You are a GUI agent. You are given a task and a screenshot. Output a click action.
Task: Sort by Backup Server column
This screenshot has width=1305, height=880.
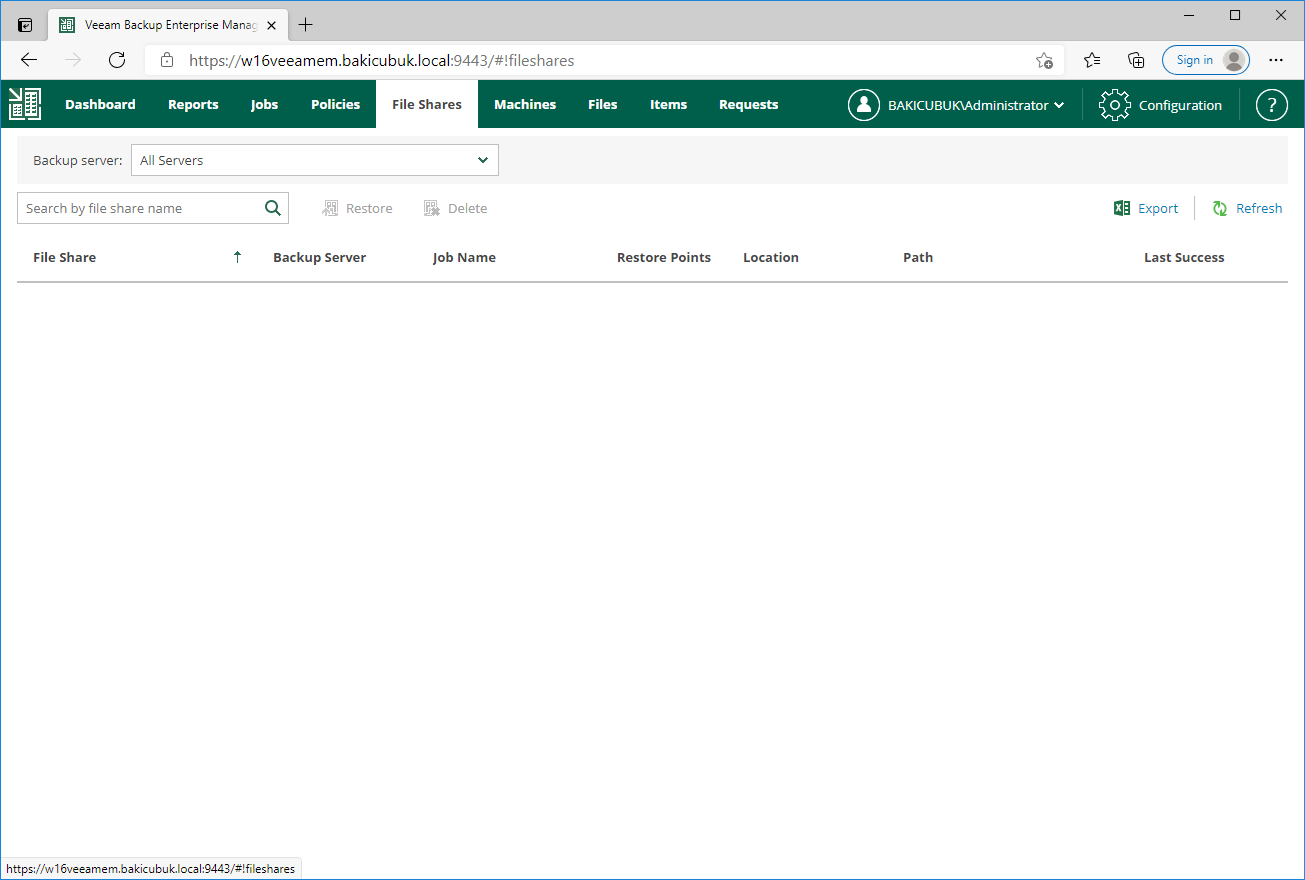(x=319, y=257)
